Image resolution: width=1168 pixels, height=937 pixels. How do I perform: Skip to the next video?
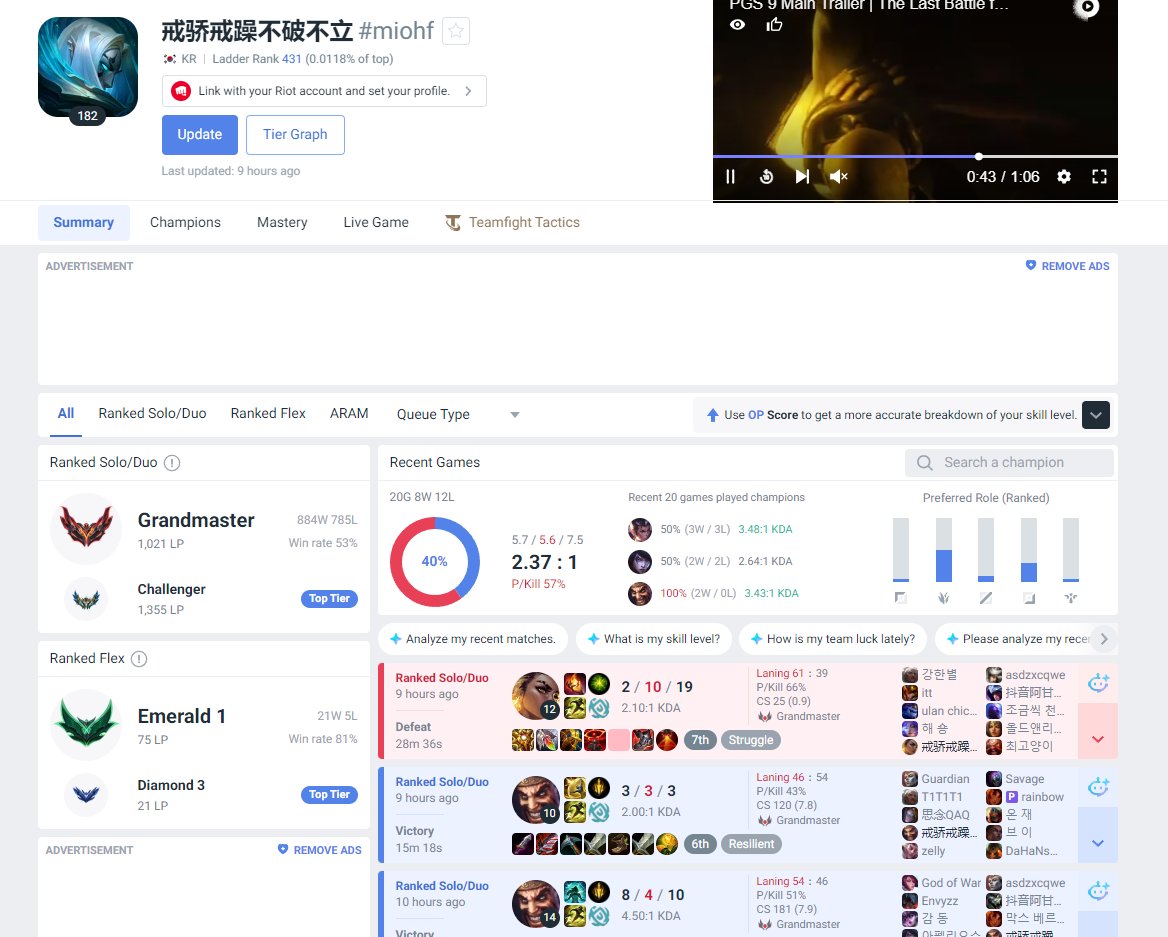coord(802,177)
